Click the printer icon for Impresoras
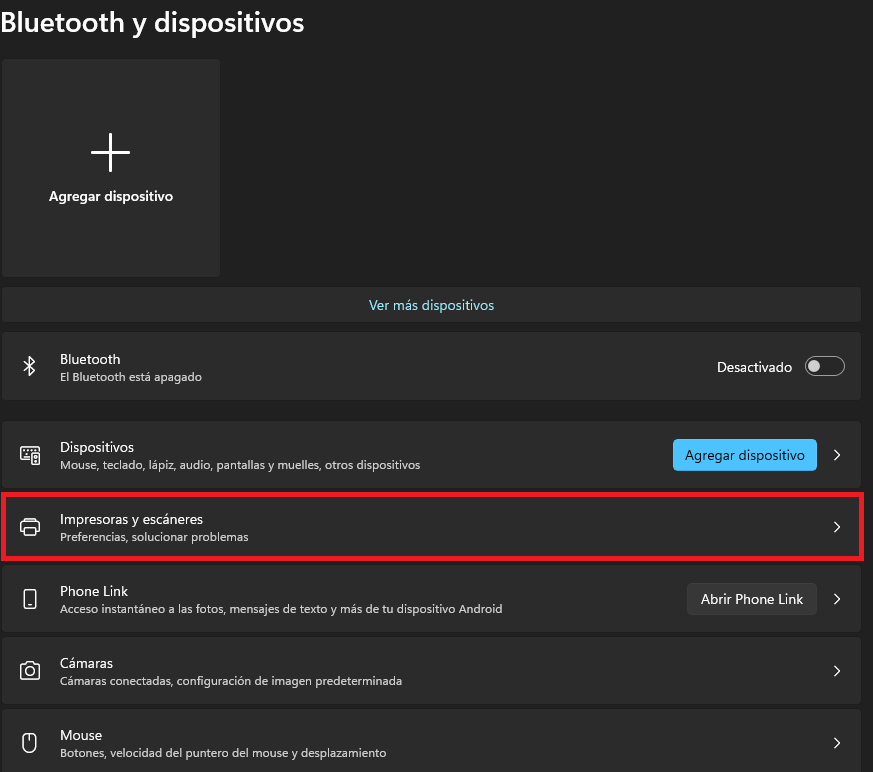This screenshot has height=772, width=873. pos(30,527)
